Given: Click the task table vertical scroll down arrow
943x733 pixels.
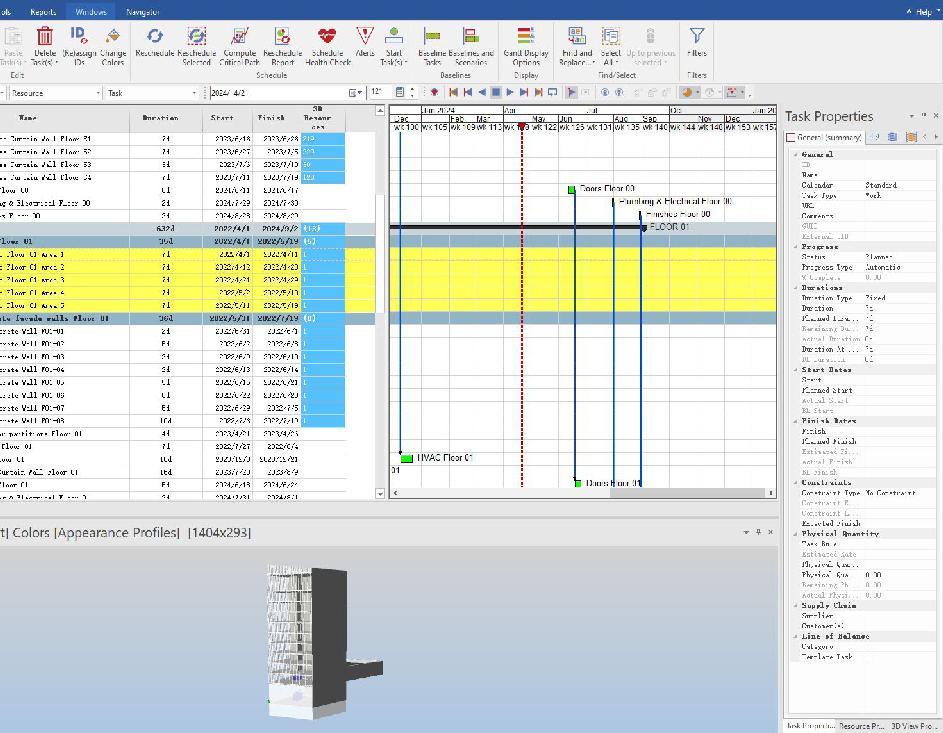Looking at the screenshot, I should pyautogui.click(x=379, y=494).
